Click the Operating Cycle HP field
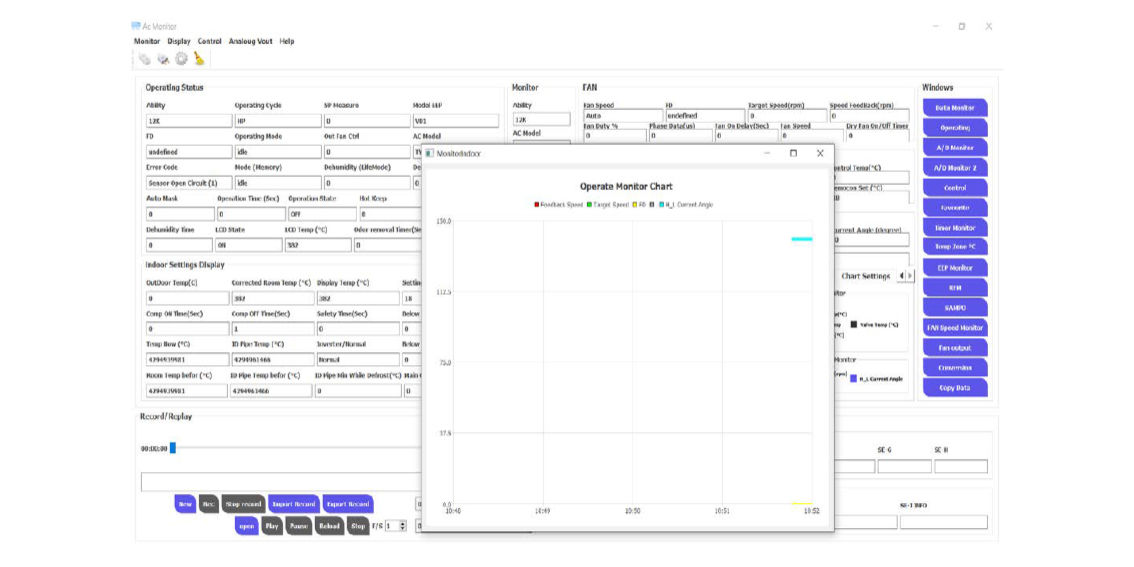The width and height of the screenshot is (1134, 567). point(278,121)
